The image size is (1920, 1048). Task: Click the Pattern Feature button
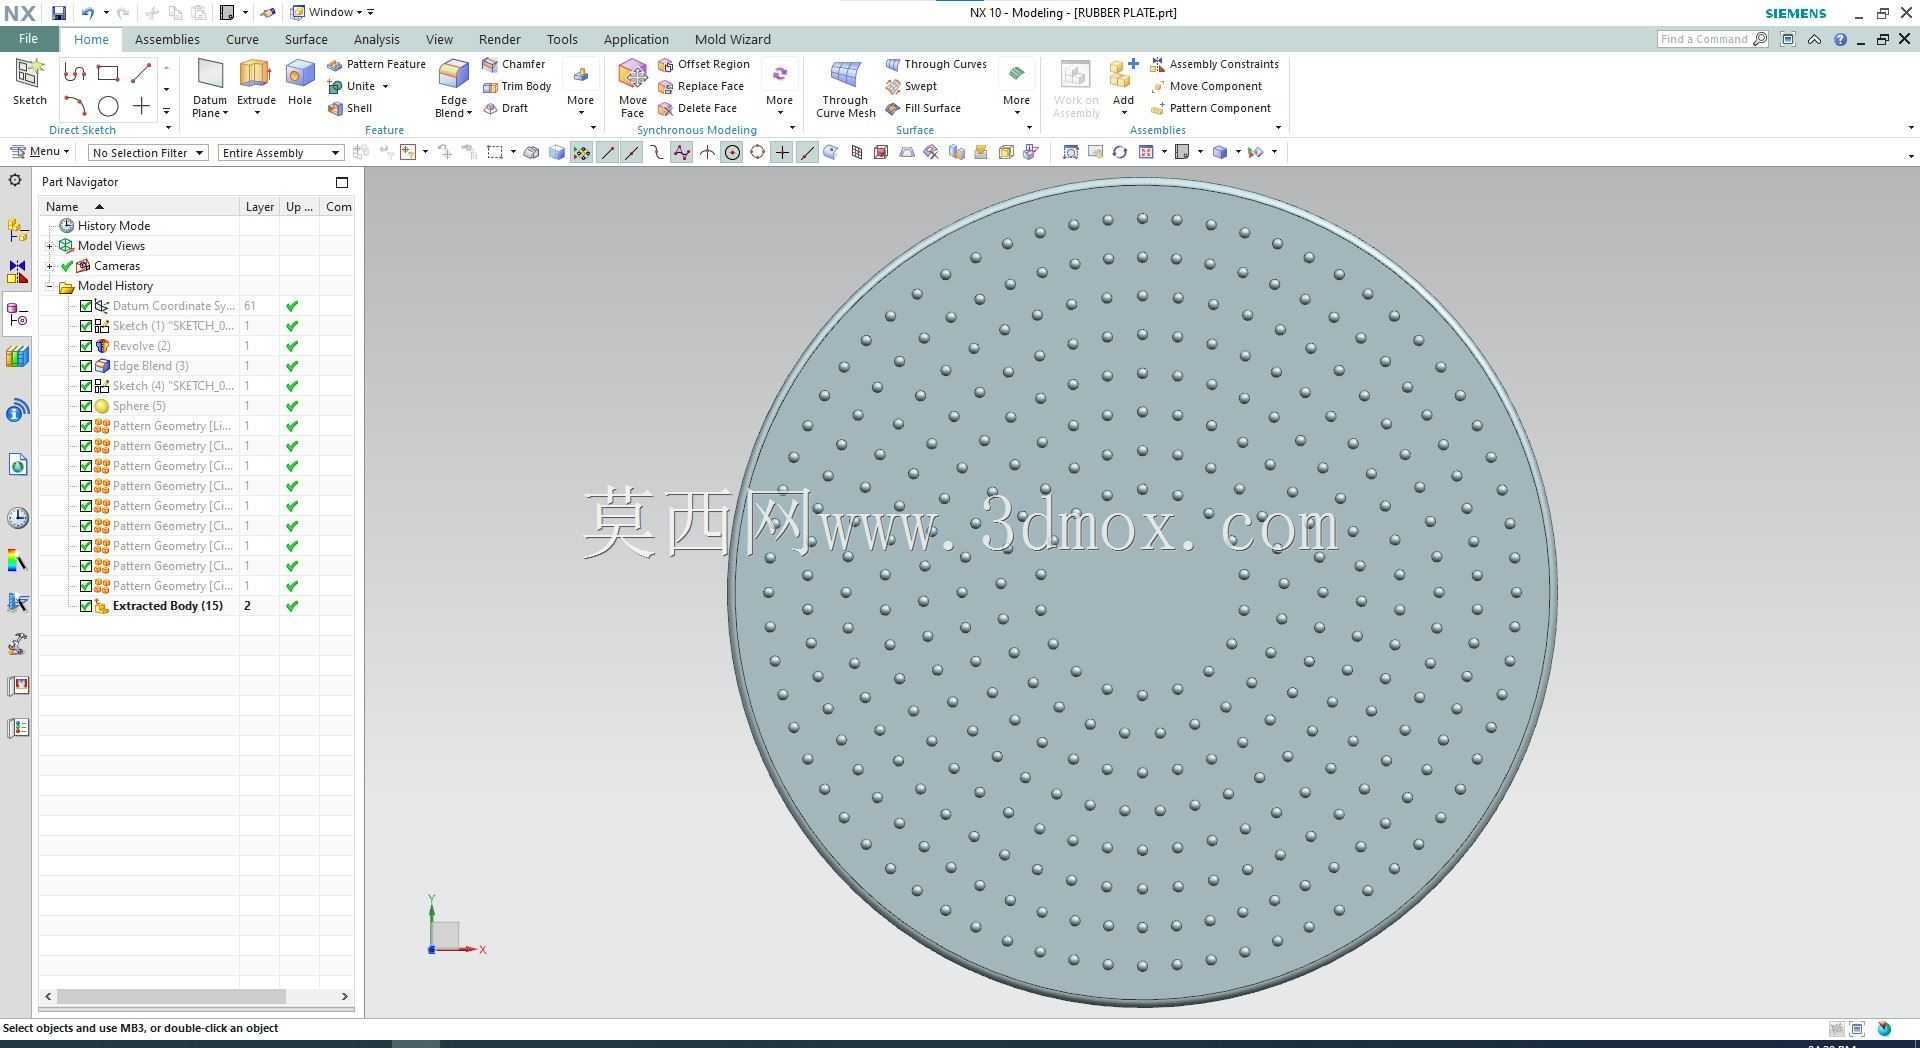pyautogui.click(x=376, y=64)
